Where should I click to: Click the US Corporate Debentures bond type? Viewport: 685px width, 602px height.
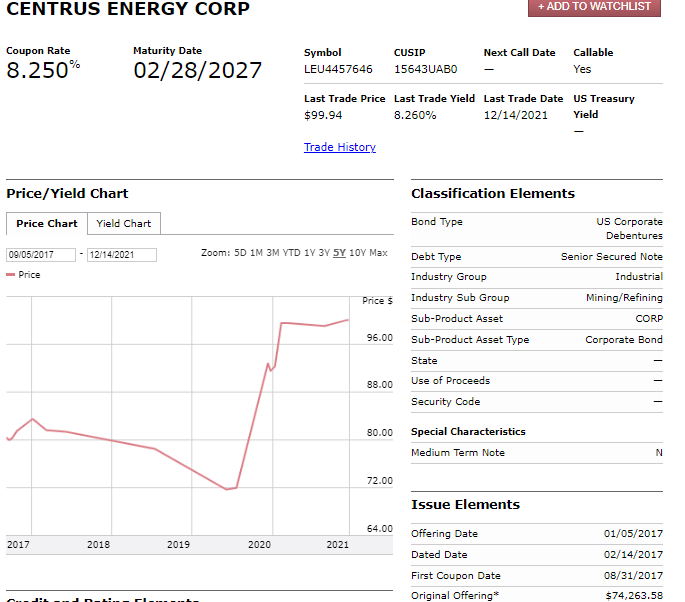click(630, 228)
